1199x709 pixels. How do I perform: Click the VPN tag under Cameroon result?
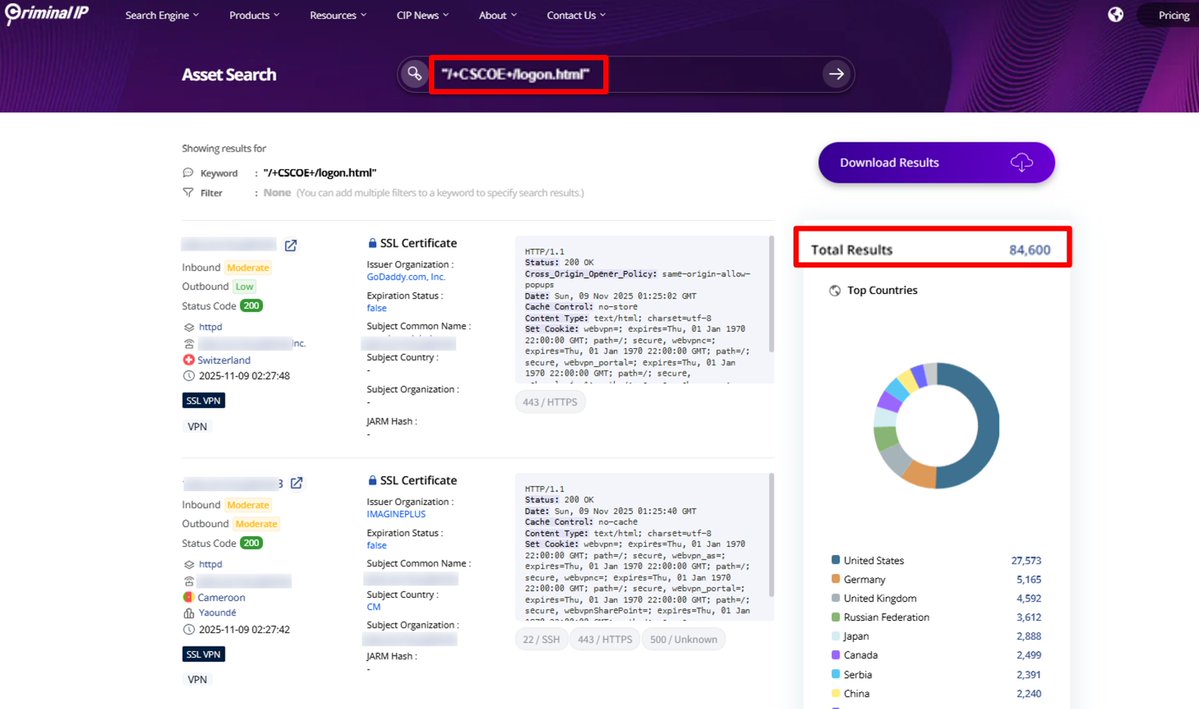[197, 679]
